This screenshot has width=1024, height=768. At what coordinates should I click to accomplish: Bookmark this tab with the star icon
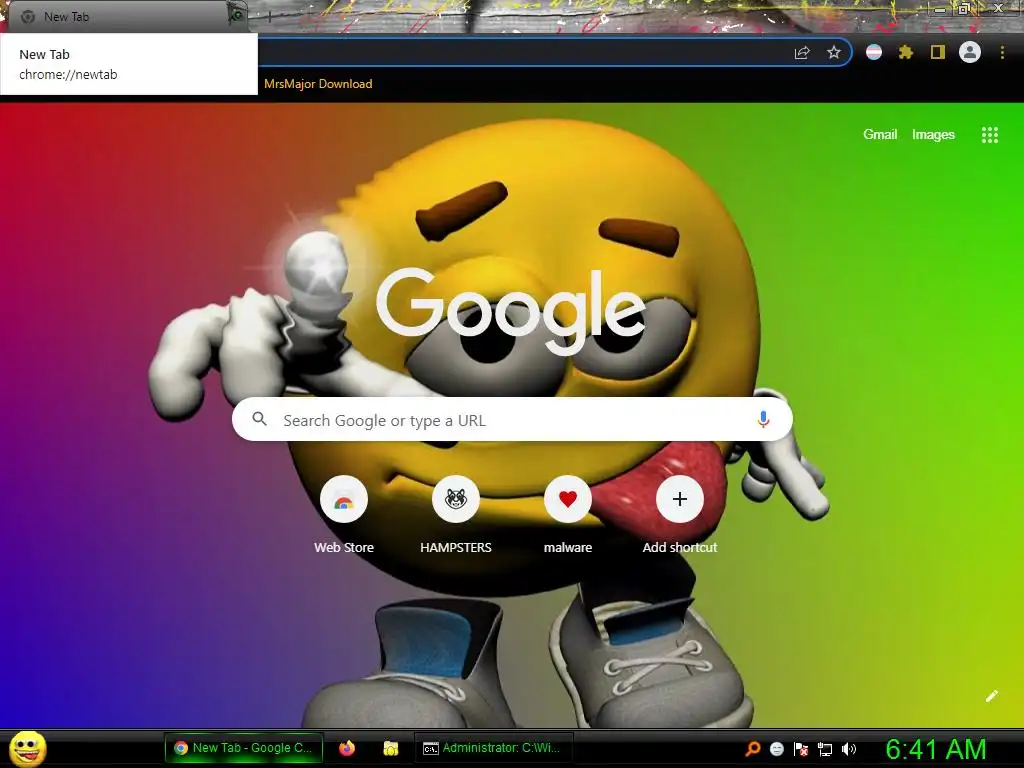834,53
